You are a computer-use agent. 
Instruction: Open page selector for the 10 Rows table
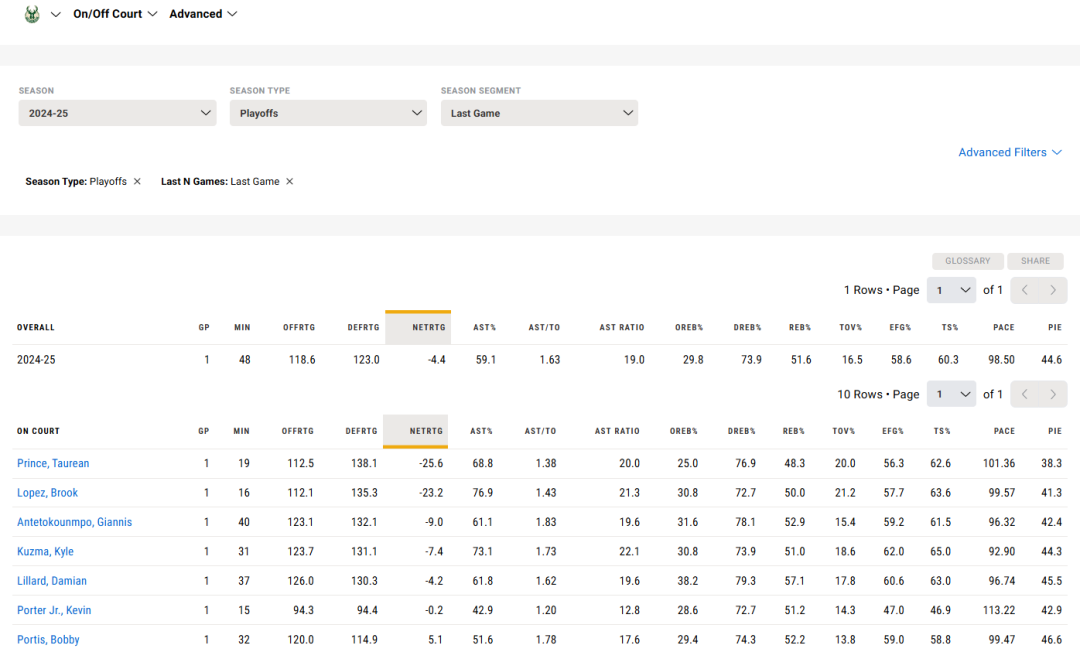[x=951, y=395]
